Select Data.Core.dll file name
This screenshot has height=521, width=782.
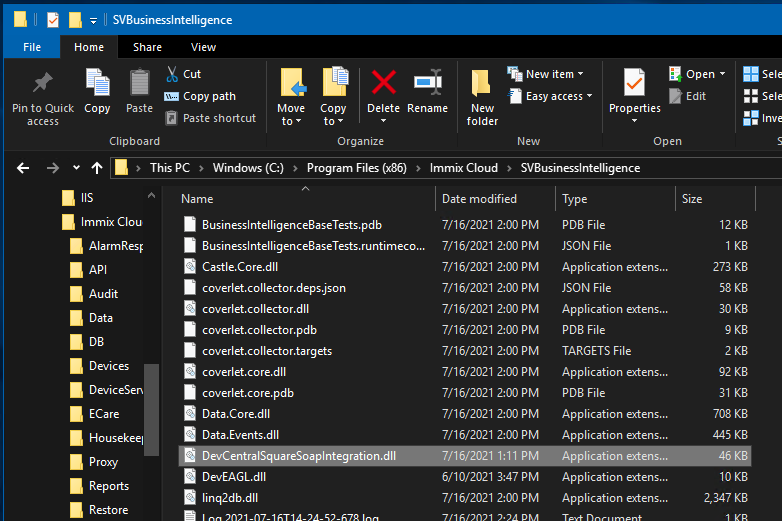[x=236, y=414]
